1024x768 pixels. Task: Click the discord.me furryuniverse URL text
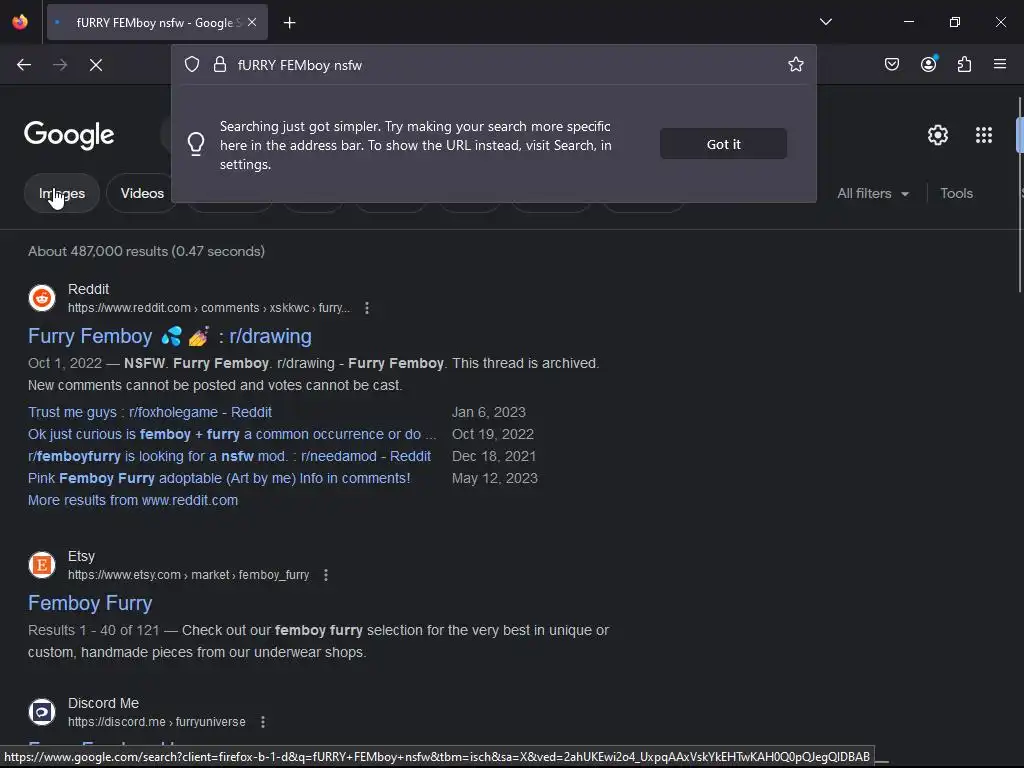click(157, 722)
